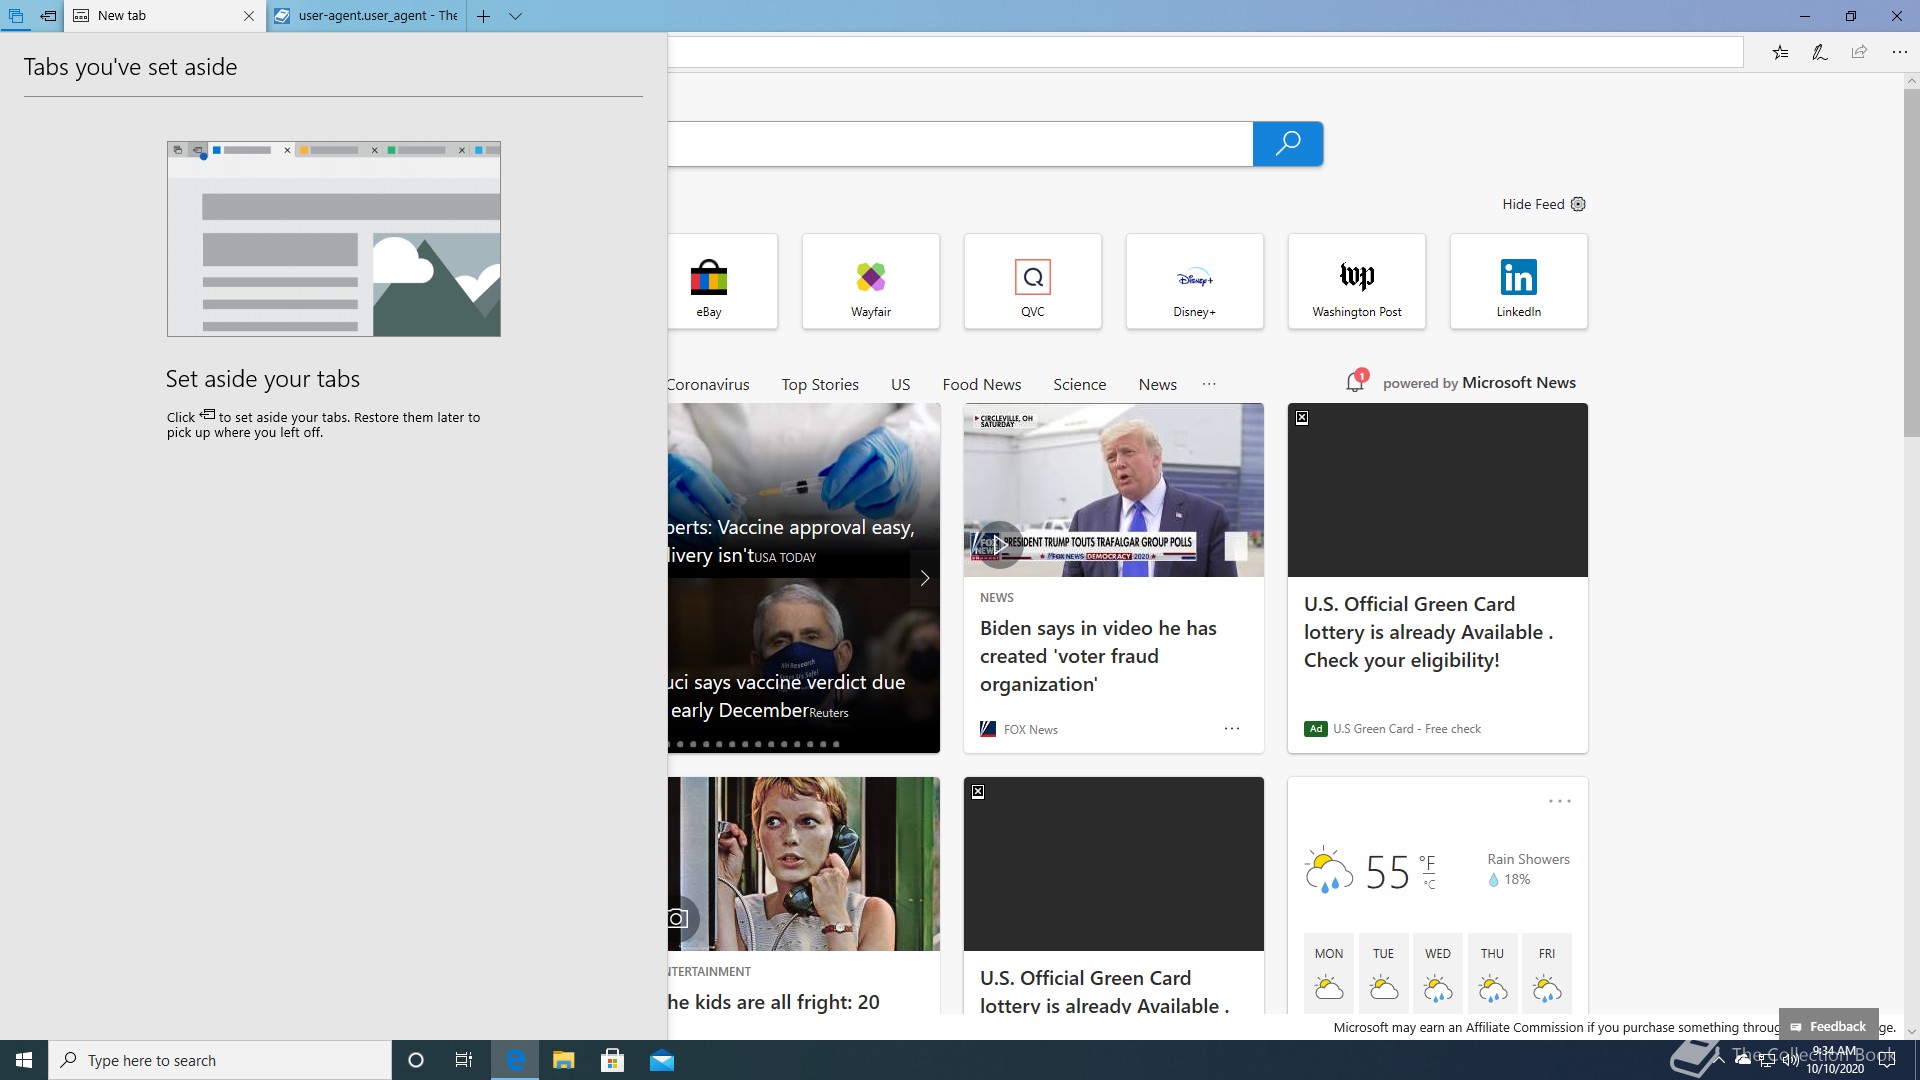Open the Fauci vaccine verdict story

(787, 696)
